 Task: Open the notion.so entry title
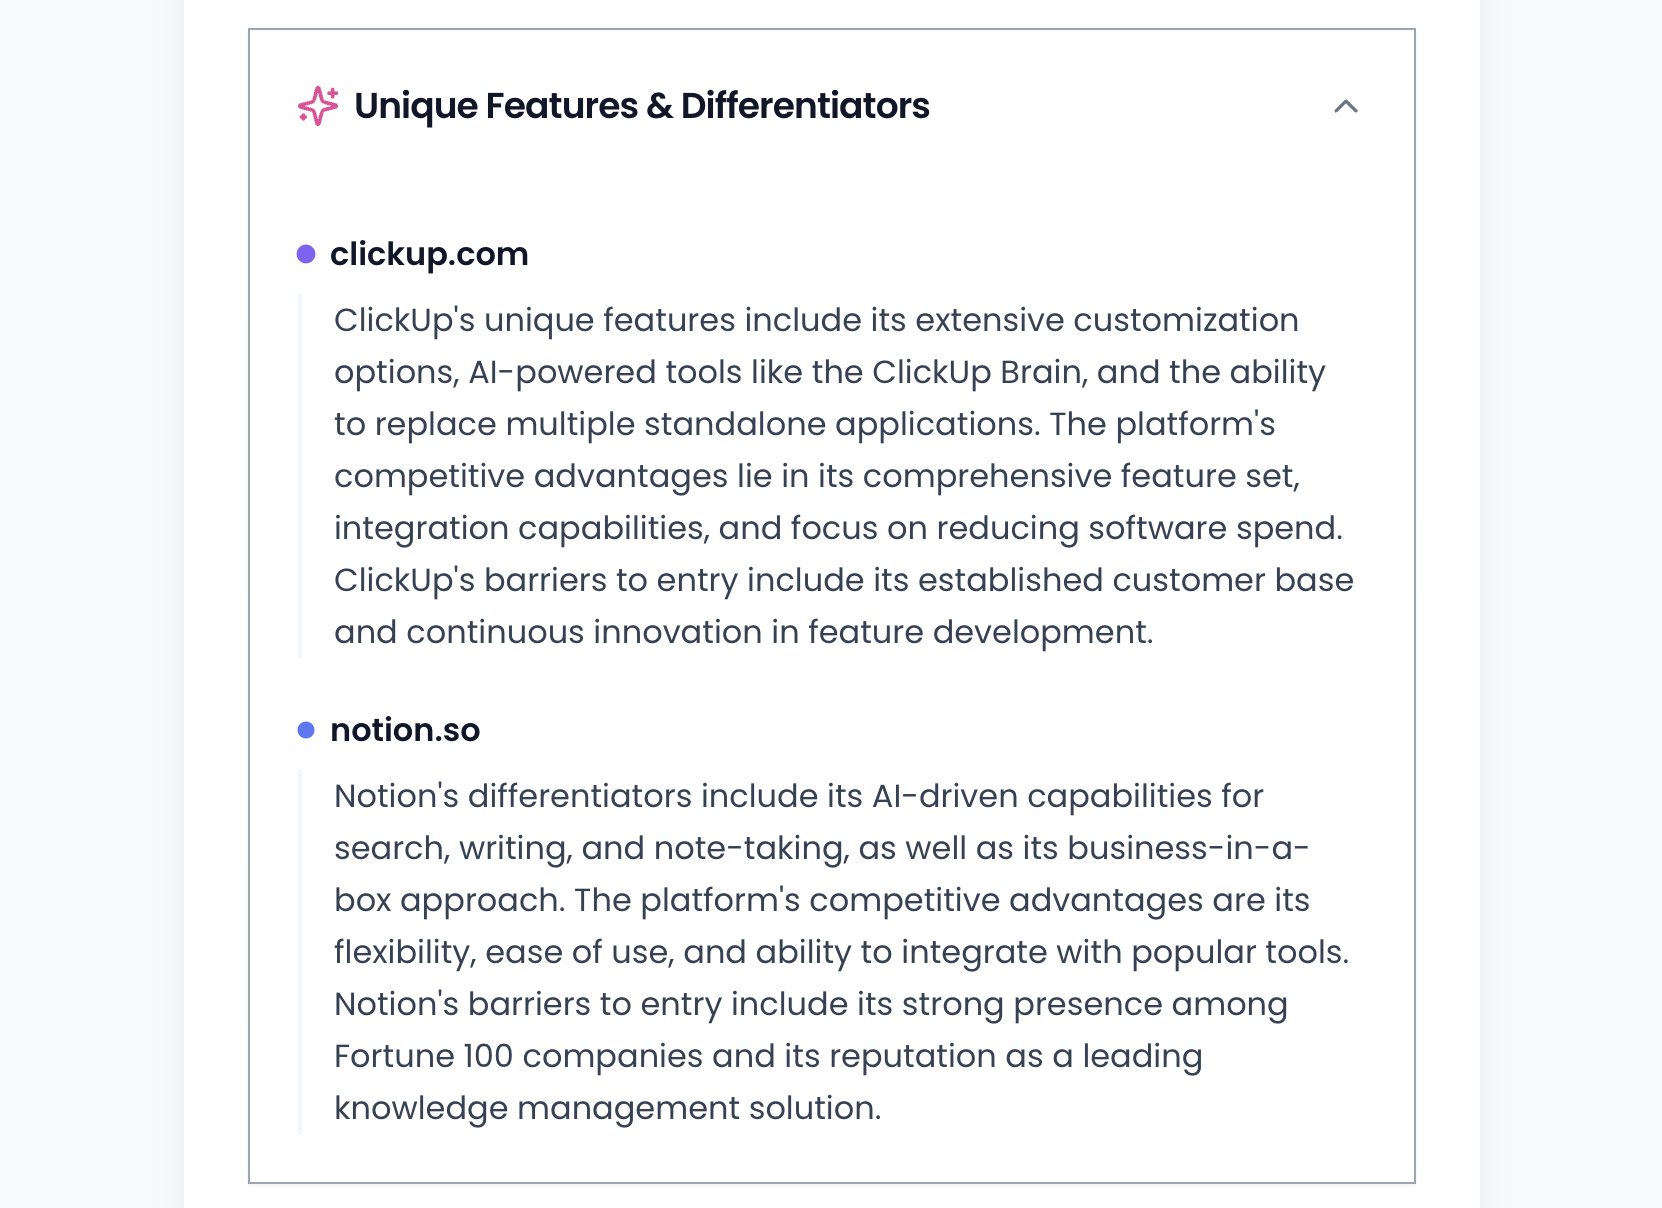tap(405, 730)
